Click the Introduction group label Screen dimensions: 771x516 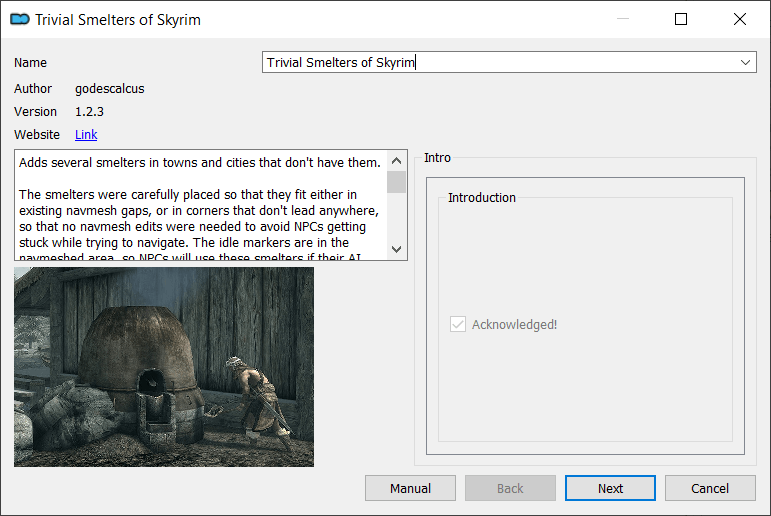pyautogui.click(x=481, y=198)
